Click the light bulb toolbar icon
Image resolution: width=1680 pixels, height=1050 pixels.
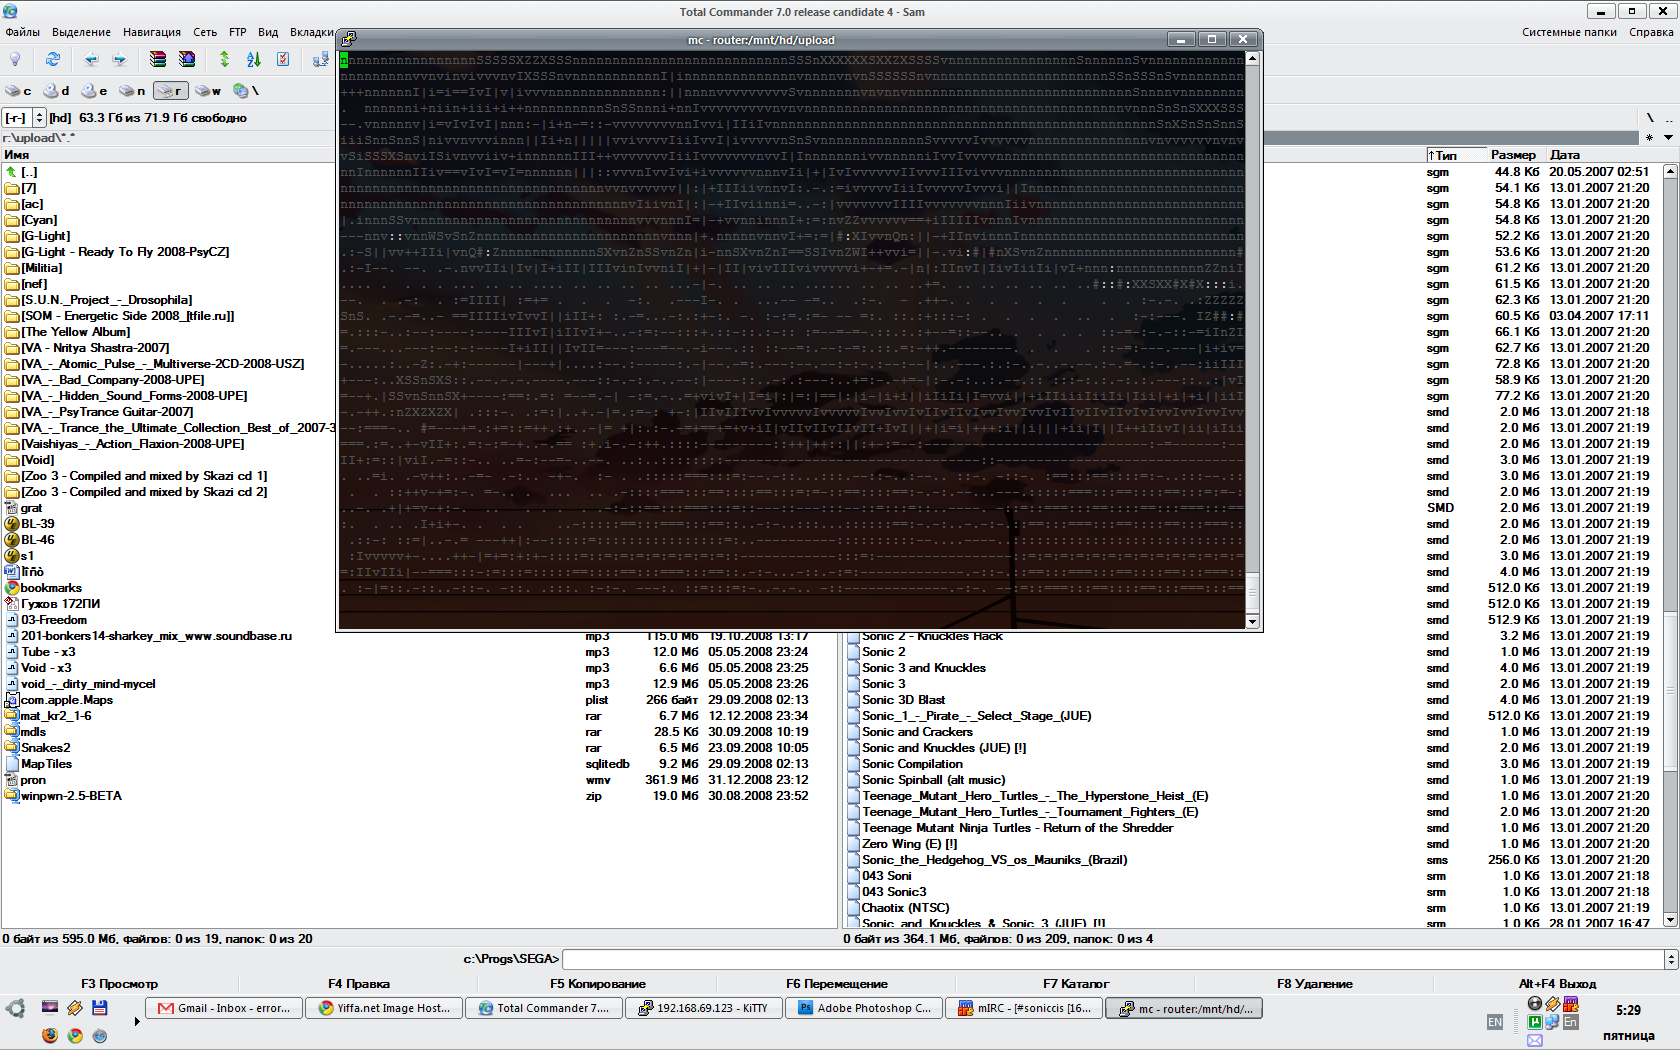coord(15,59)
